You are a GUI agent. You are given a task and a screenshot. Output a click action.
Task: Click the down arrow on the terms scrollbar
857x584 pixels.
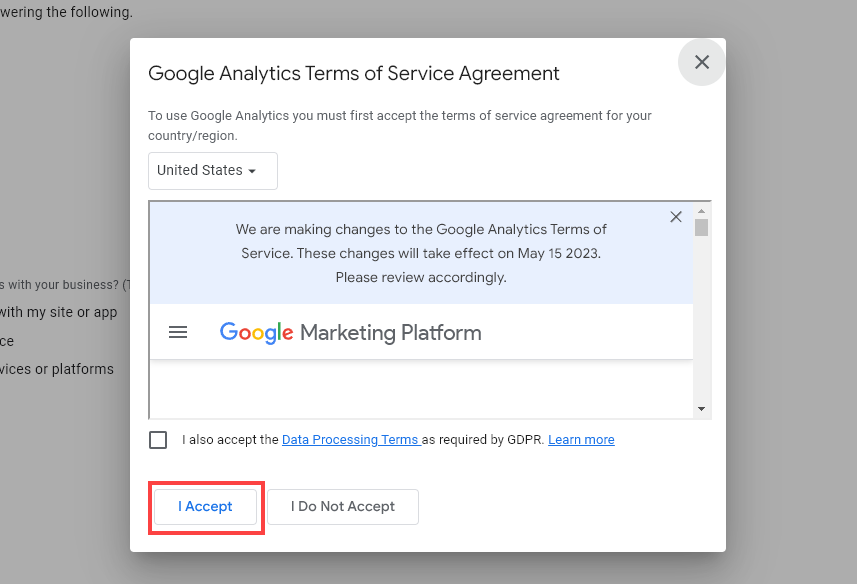(702, 408)
